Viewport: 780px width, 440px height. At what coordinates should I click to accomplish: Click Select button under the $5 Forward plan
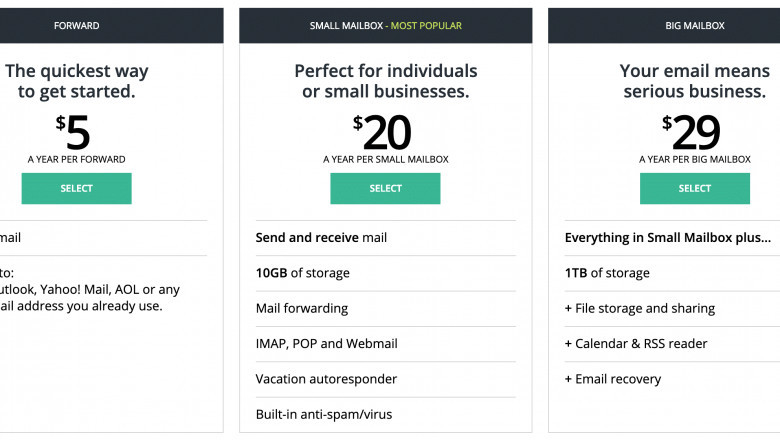coord(76,188)
